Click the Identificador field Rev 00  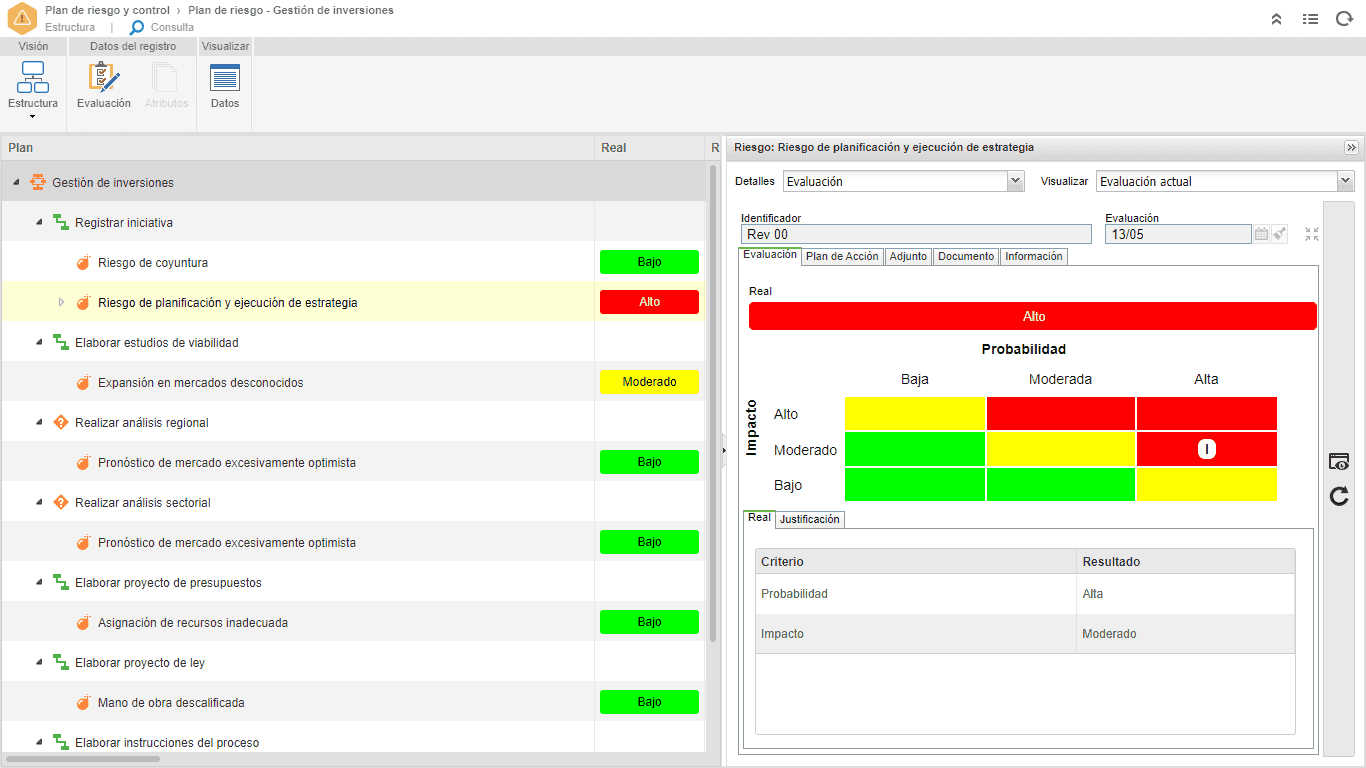[916, 234]
